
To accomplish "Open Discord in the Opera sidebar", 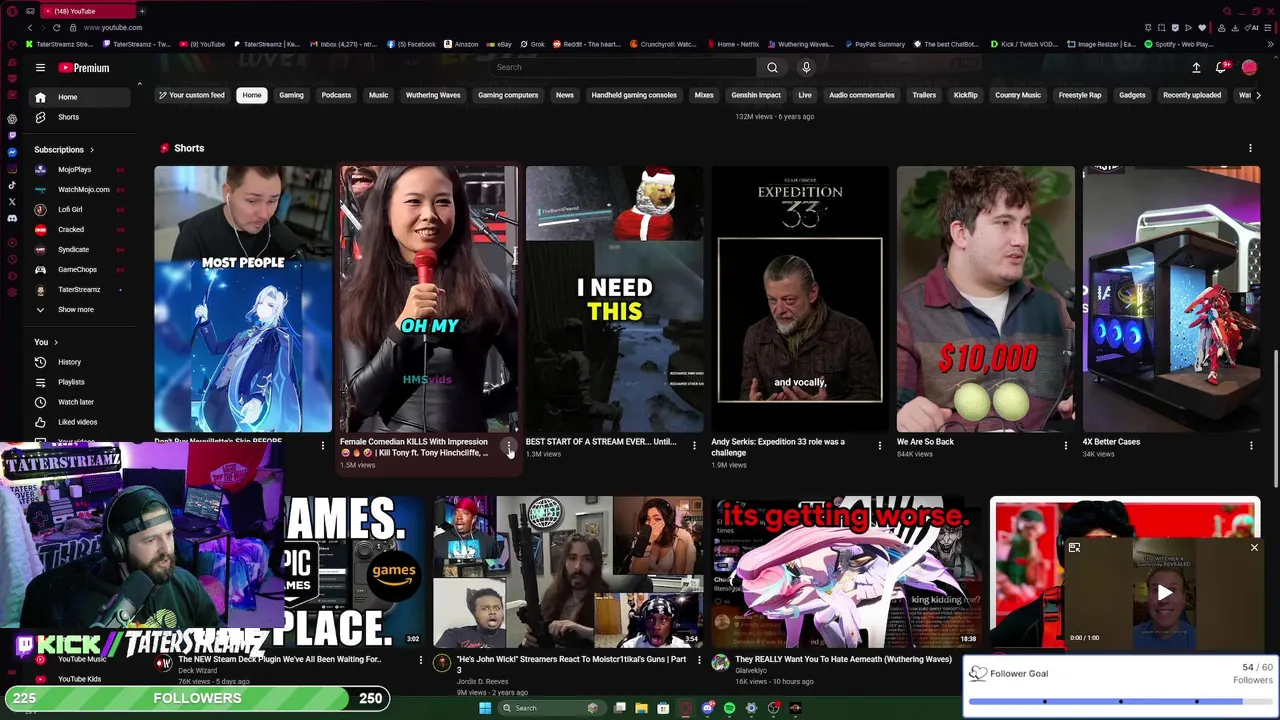I will pyautogui.click(x=12, y=218).
